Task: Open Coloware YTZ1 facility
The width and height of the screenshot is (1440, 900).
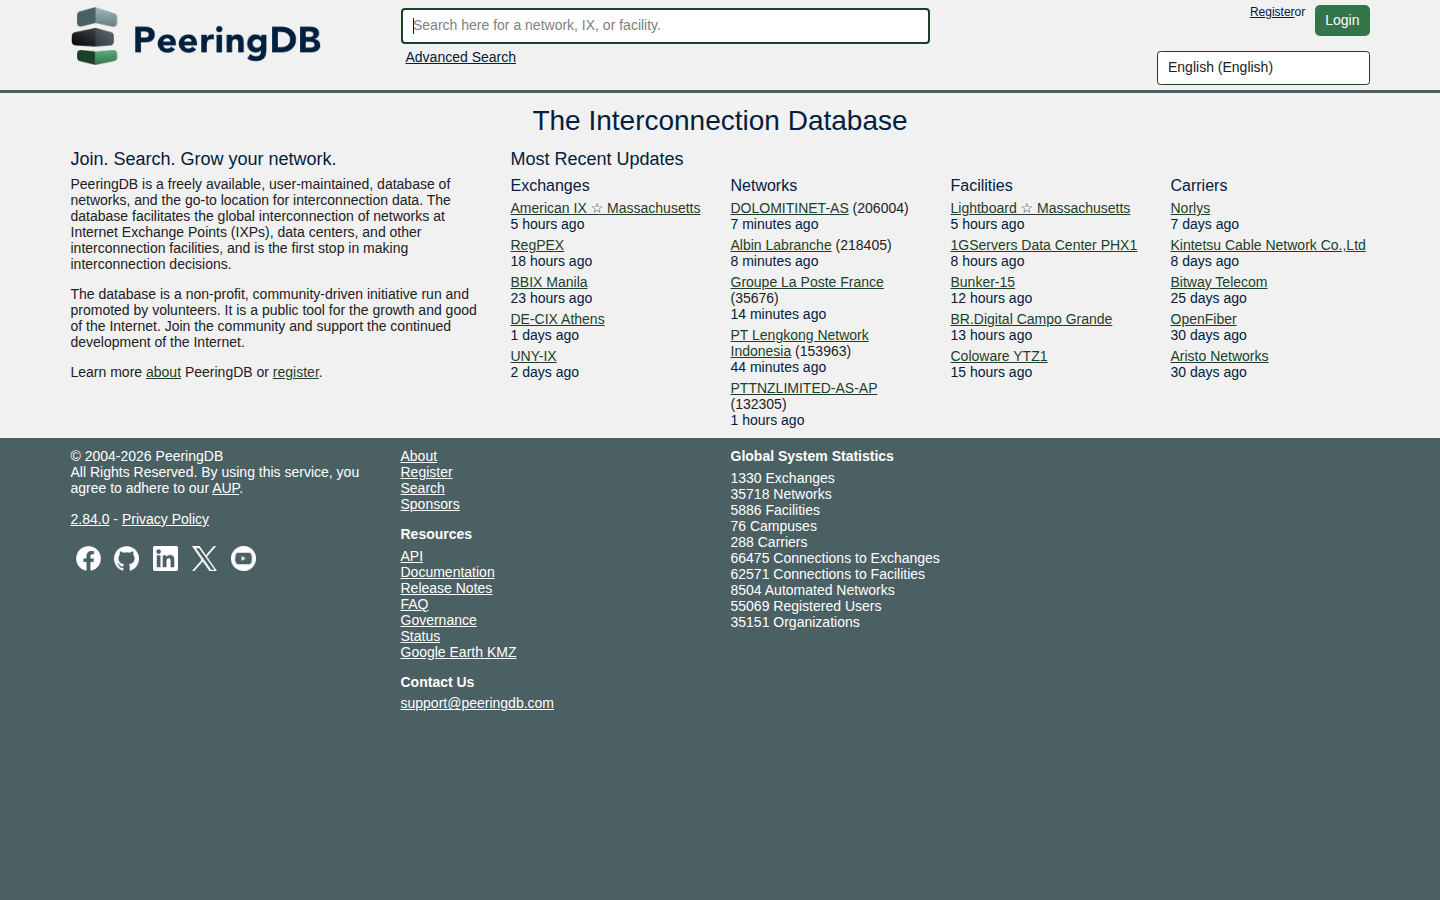Action: [x=998, y=356]
